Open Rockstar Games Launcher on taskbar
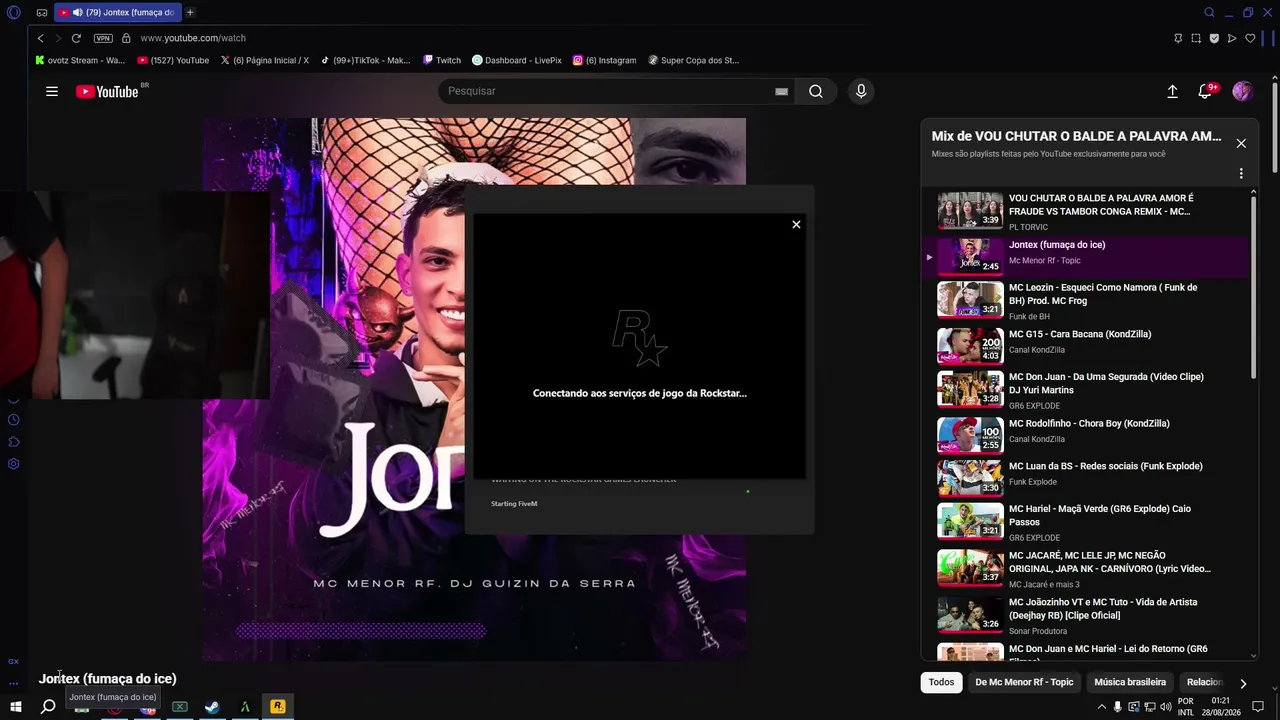 coord(277,707)
